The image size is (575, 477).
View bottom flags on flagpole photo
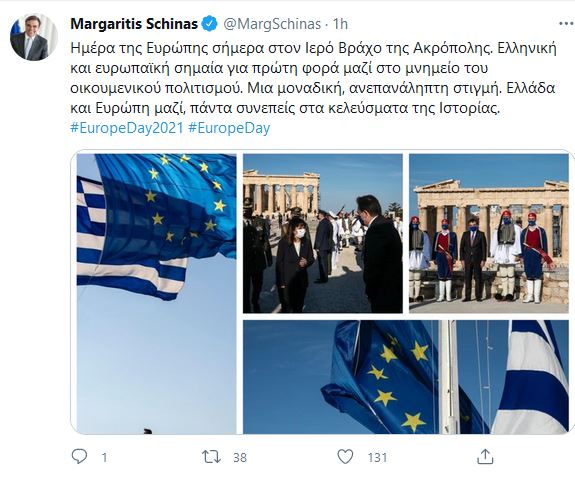406,377
